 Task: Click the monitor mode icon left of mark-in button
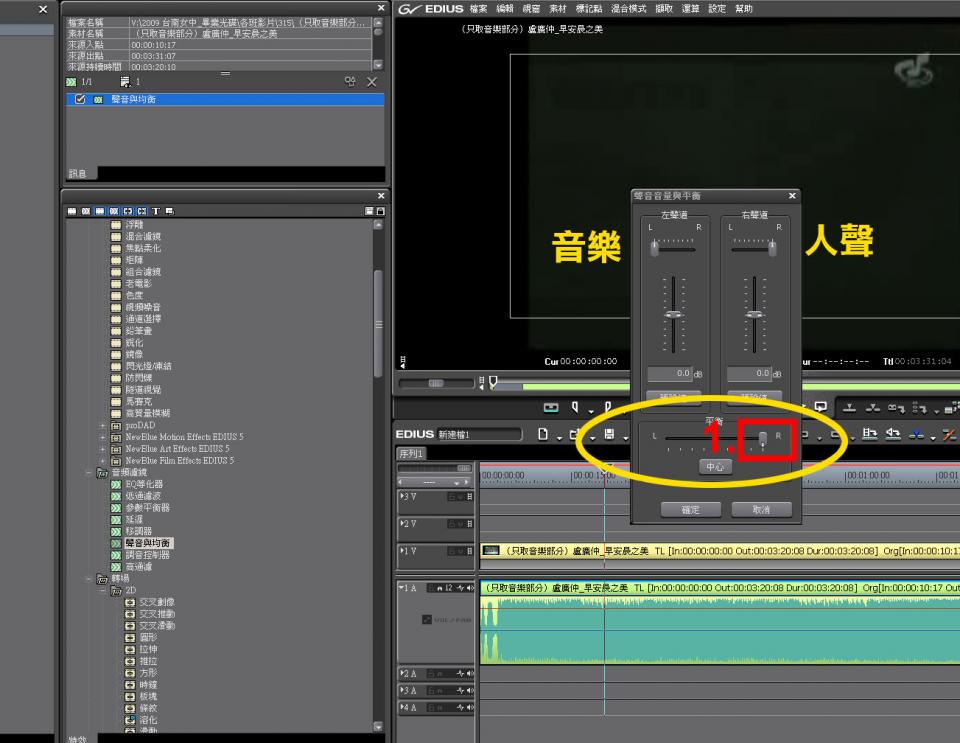(551, 407)
